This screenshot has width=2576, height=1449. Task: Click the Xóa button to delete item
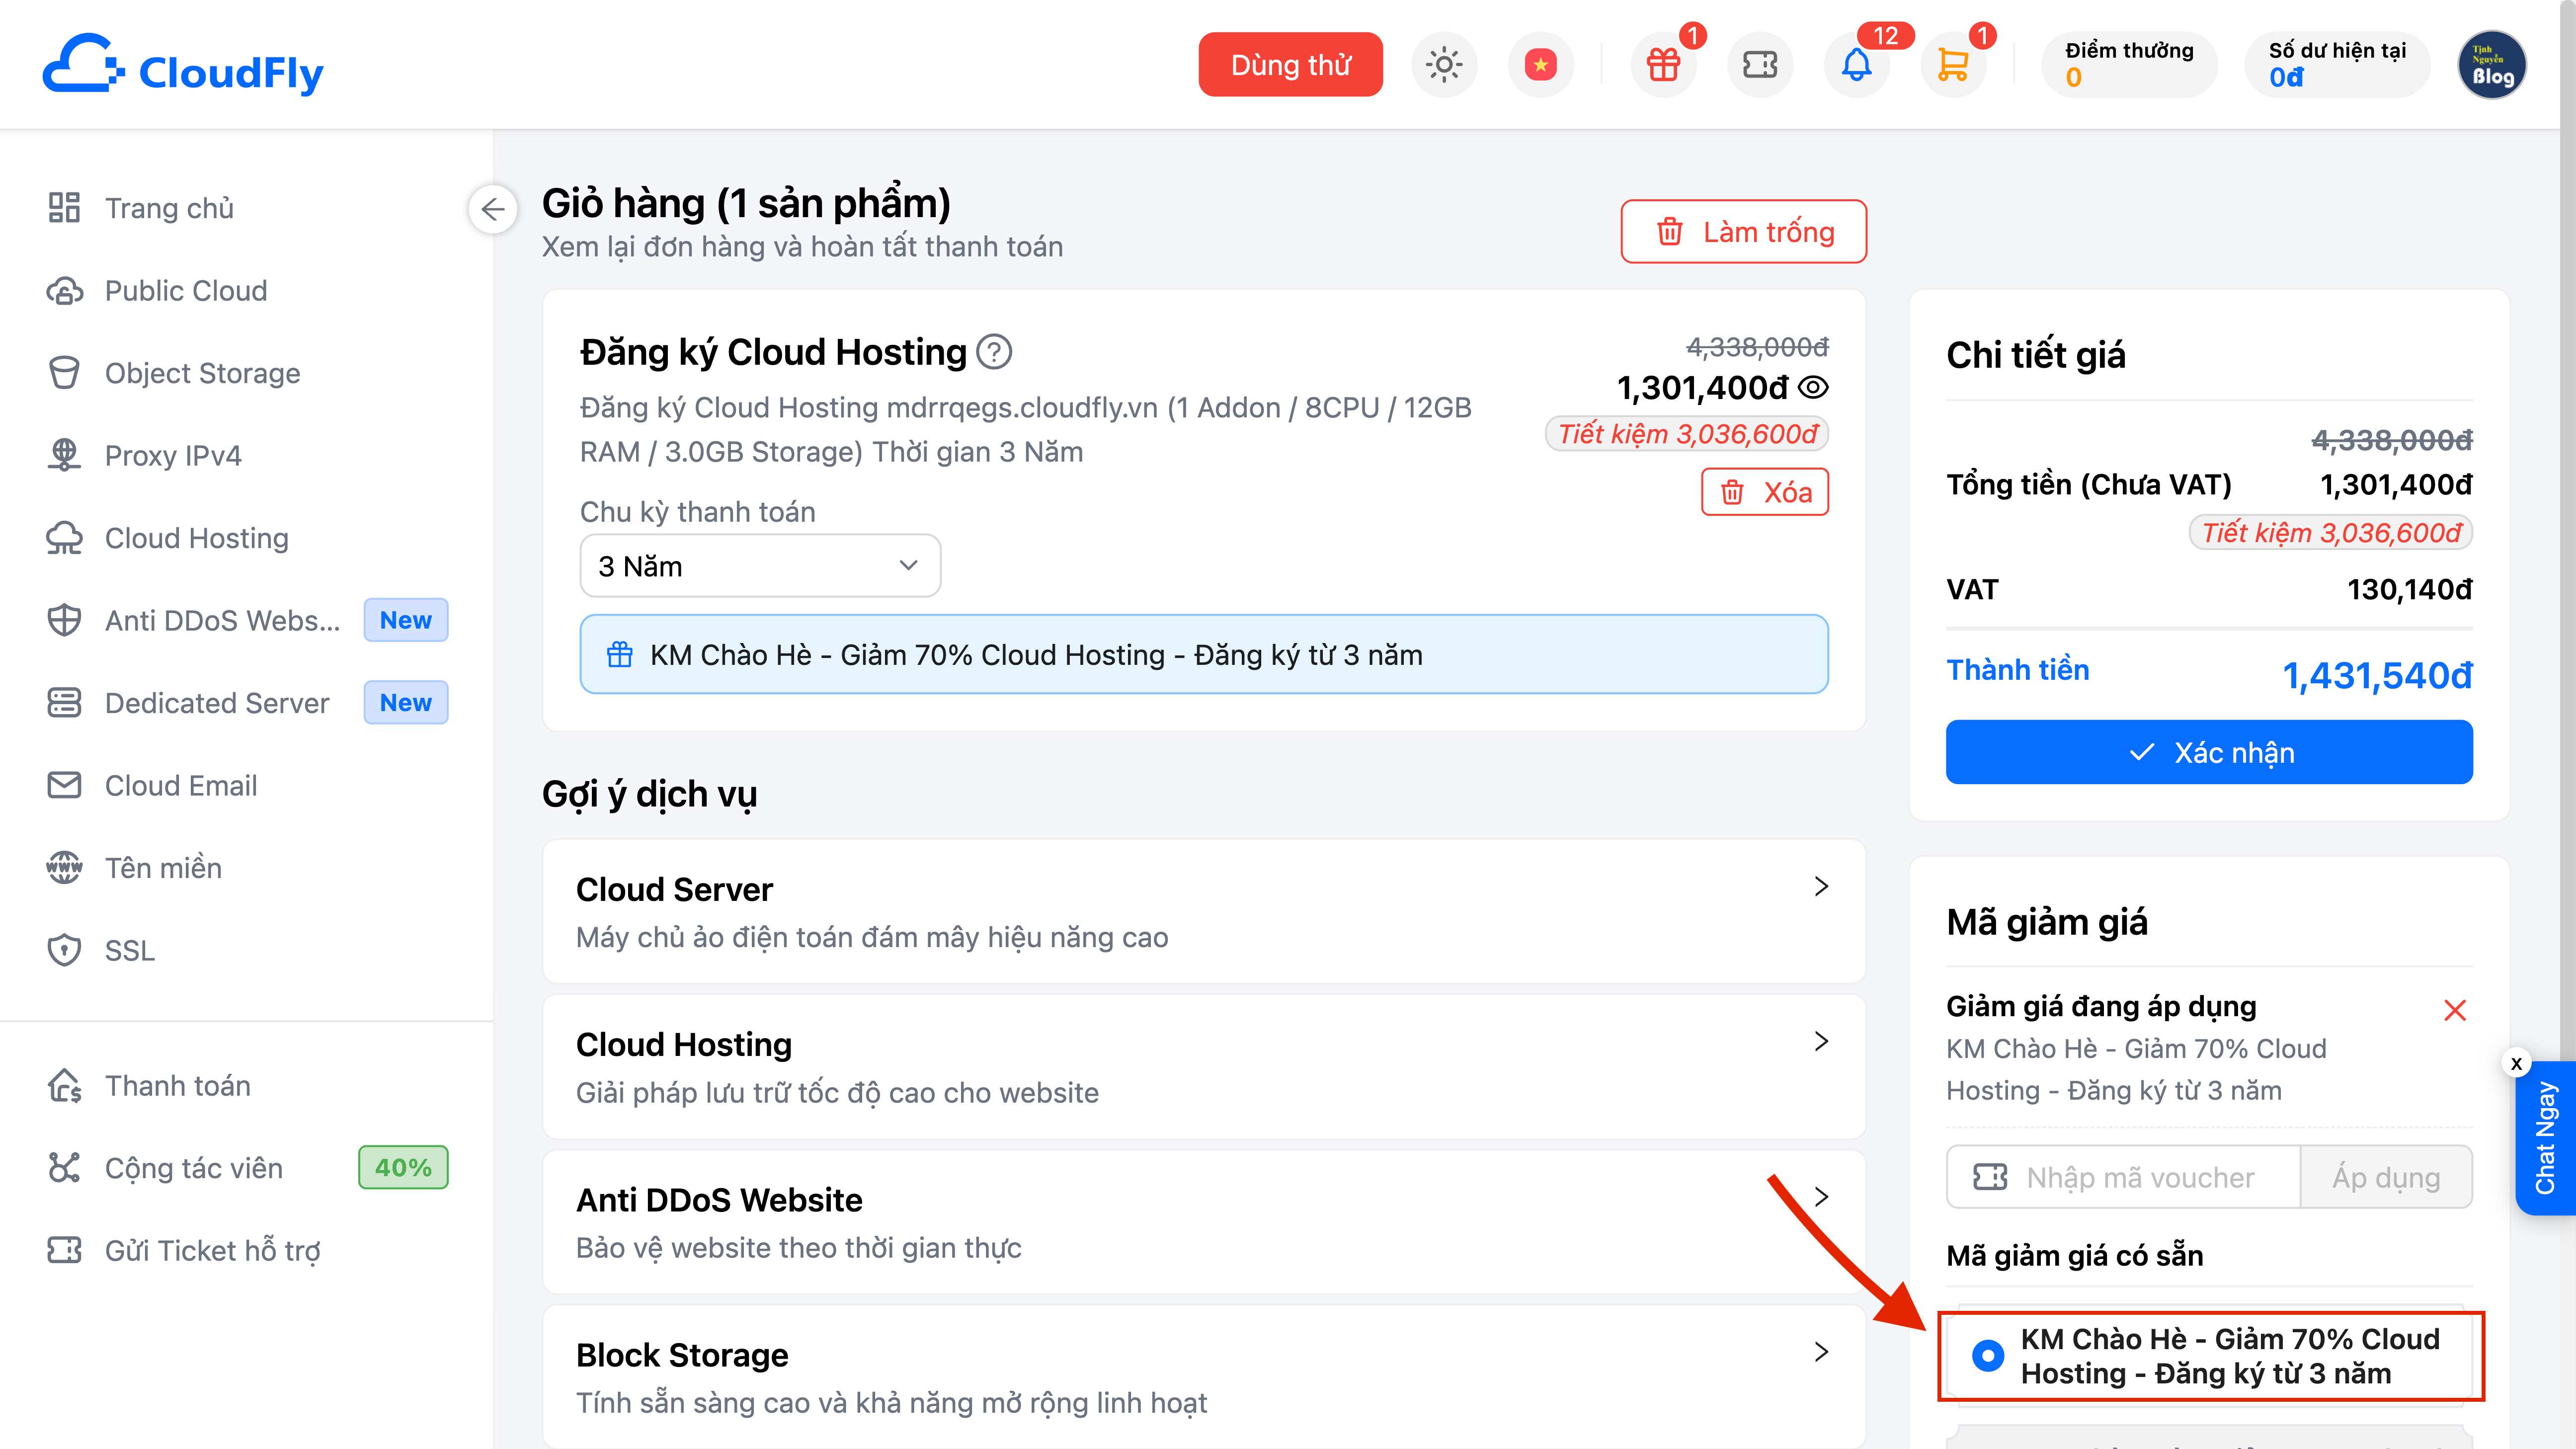[x=1765, y=492]
